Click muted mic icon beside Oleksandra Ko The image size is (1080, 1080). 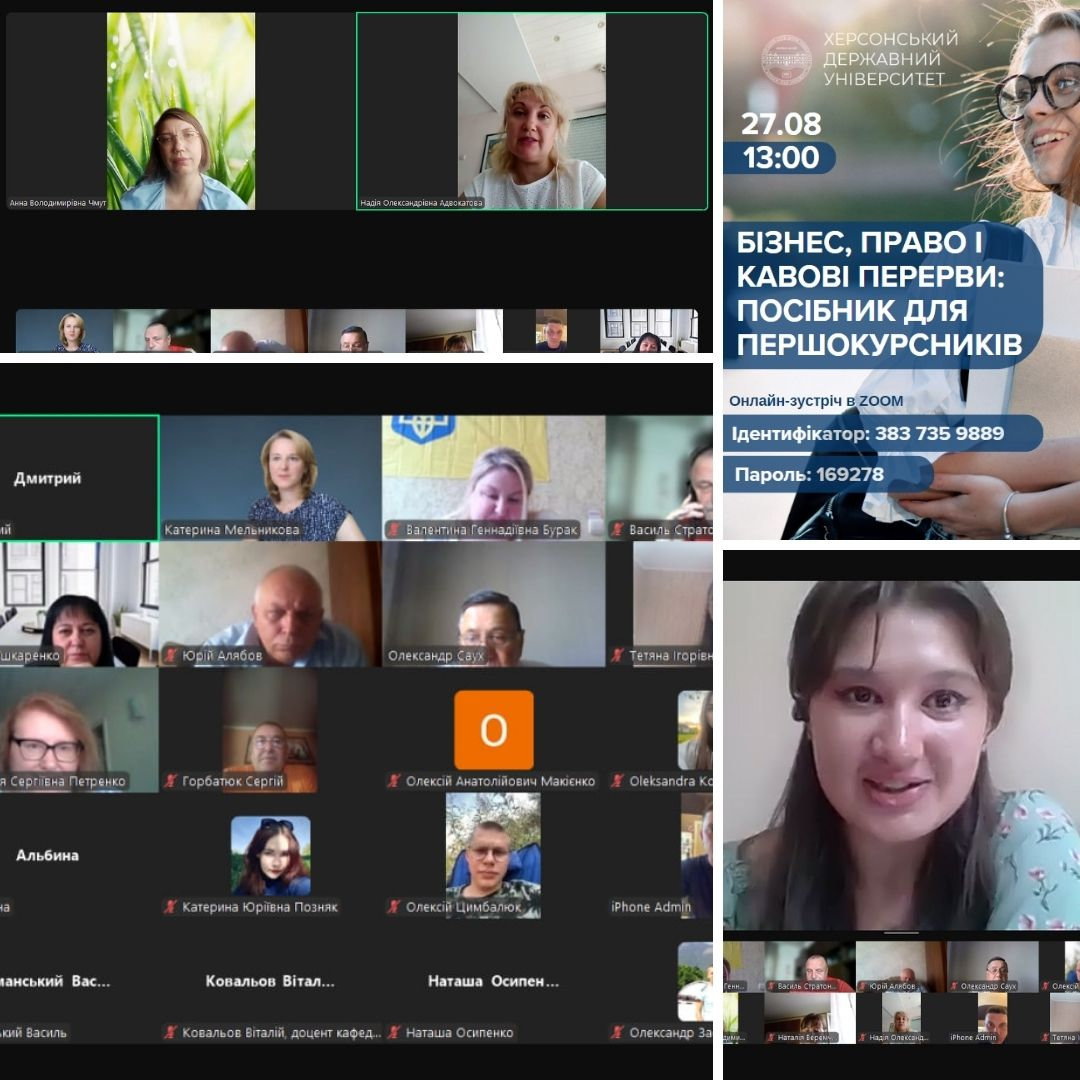618,781
